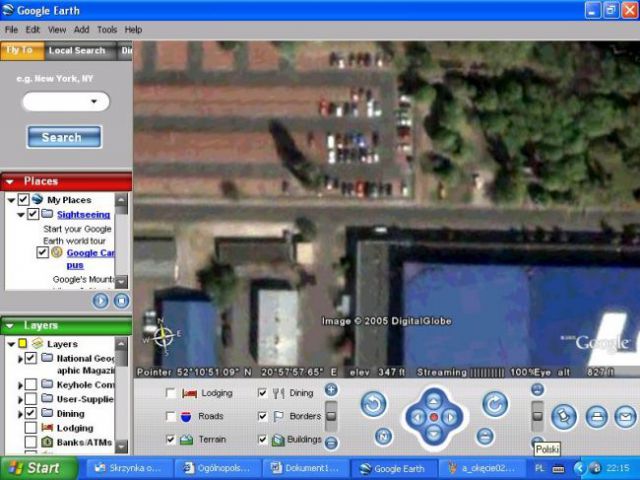
Task: Click the compass rose on the map
Action: (x=163, y=337)
